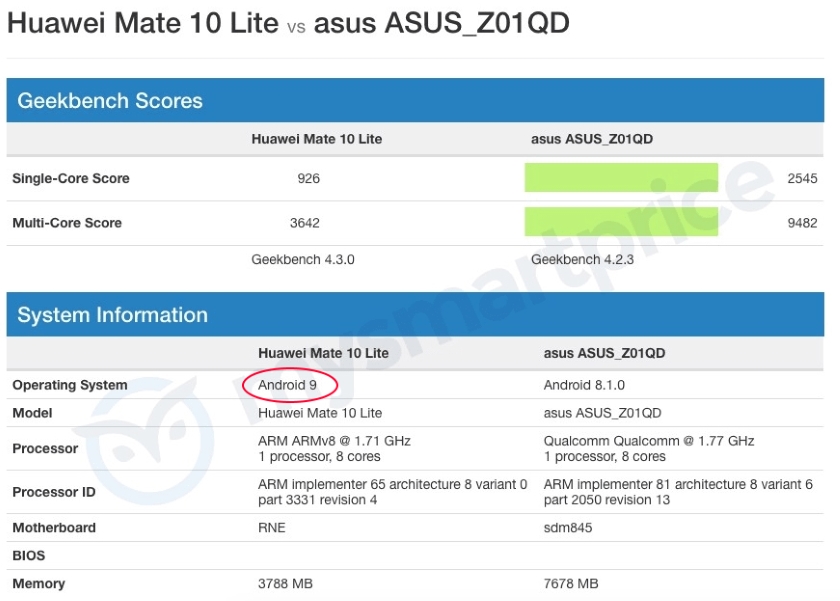Image resolution: width=840 pixels, height=601 pixels.
Task: Click ARM implementer 65 processor ID value
Action: [392, 492]
